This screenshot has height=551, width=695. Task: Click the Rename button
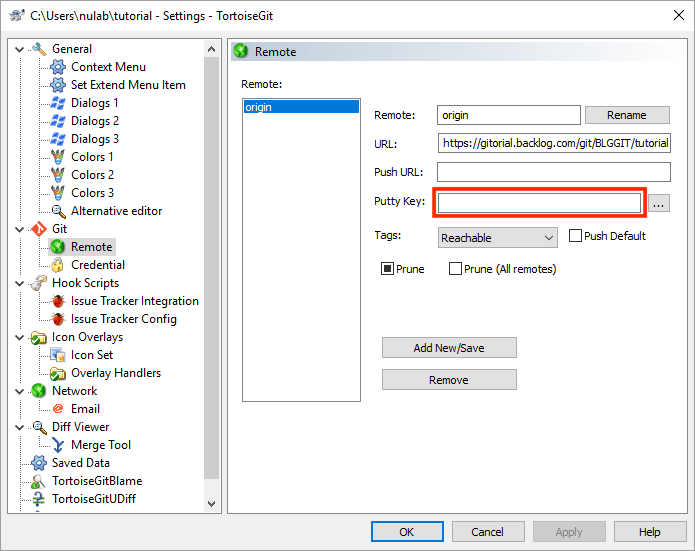pyautogui.click(x=627, y=115)
